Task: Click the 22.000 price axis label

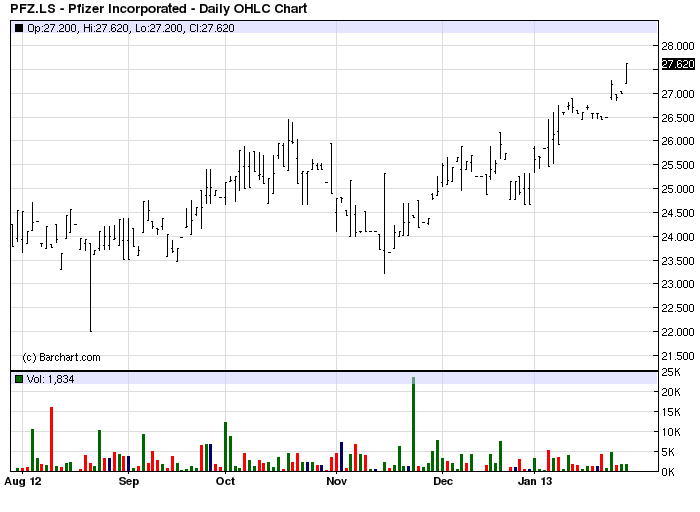Action: (678, 332)
